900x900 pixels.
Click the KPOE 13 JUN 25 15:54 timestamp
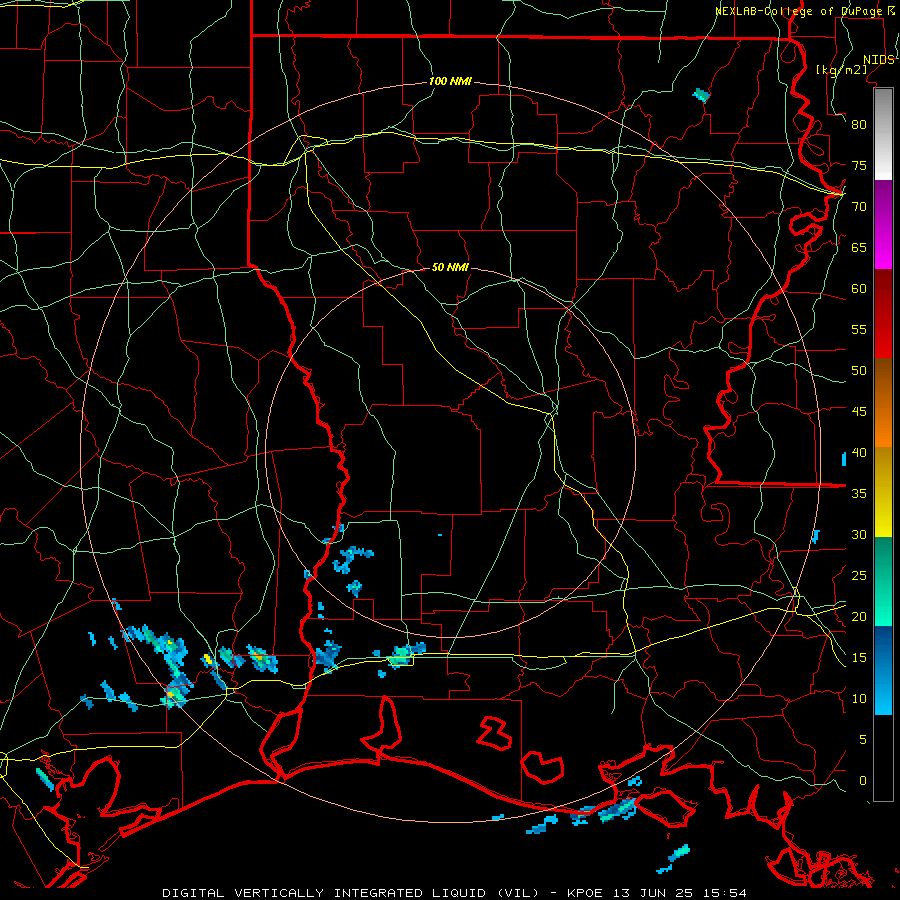click(657, 893)
